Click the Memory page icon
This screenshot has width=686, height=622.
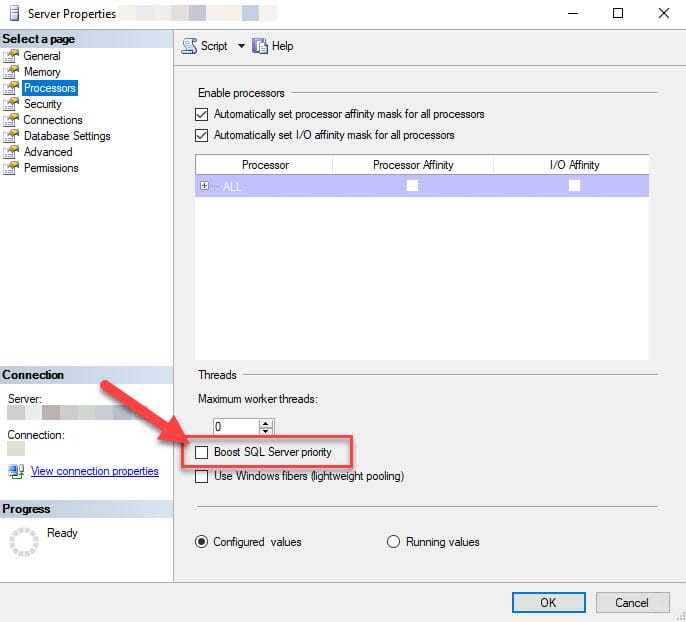[x=11, y=72]
